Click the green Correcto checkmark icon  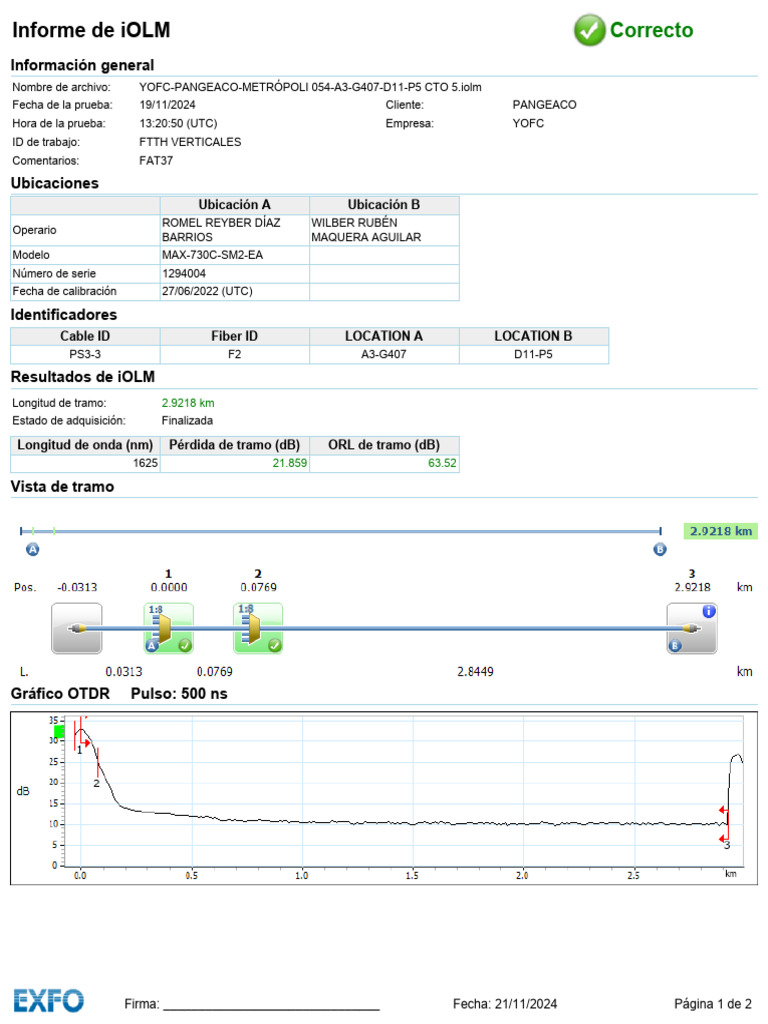589,30
